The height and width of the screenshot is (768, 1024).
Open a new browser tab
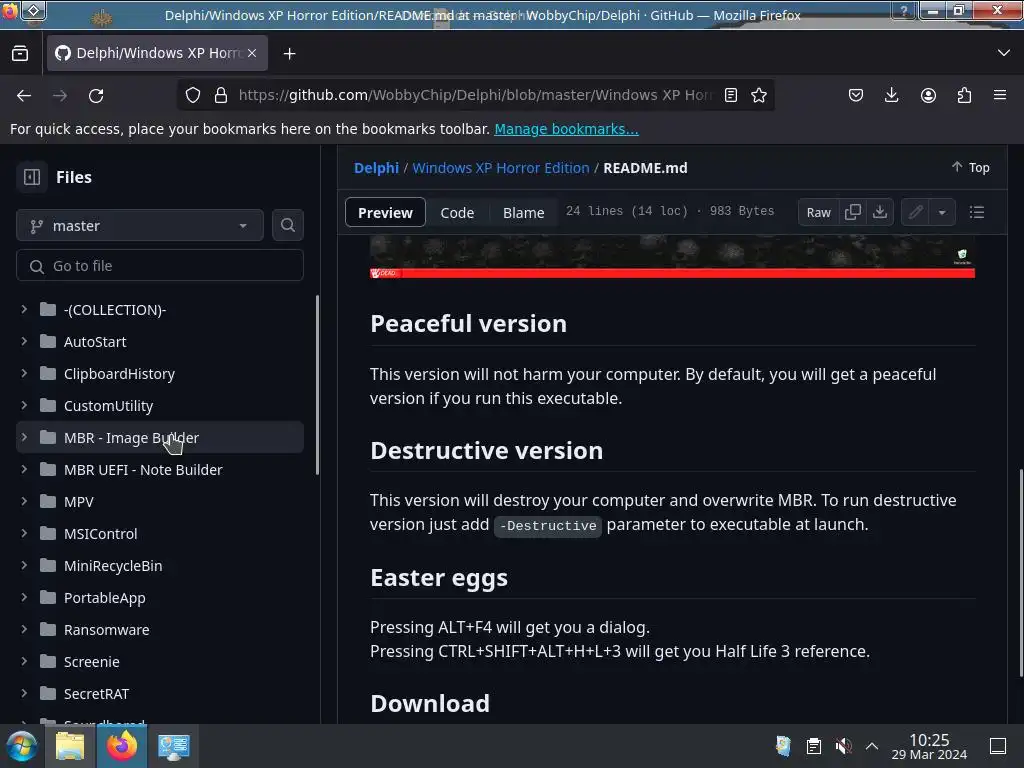point(289,54)
